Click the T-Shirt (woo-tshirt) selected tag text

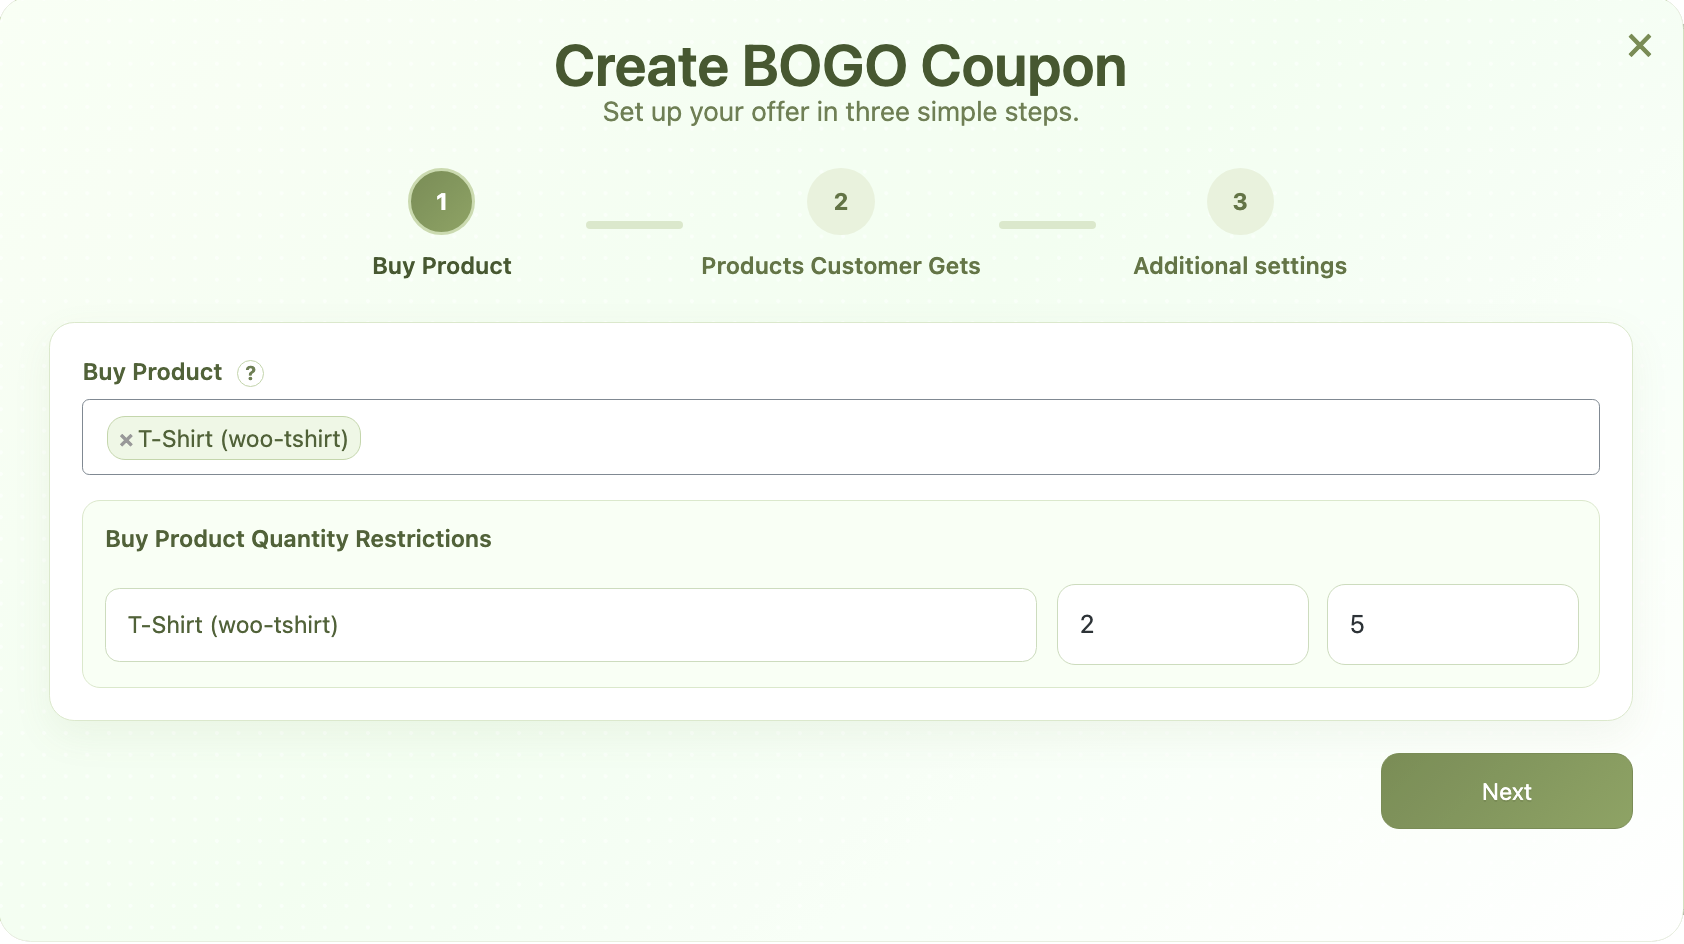(243, 439)
